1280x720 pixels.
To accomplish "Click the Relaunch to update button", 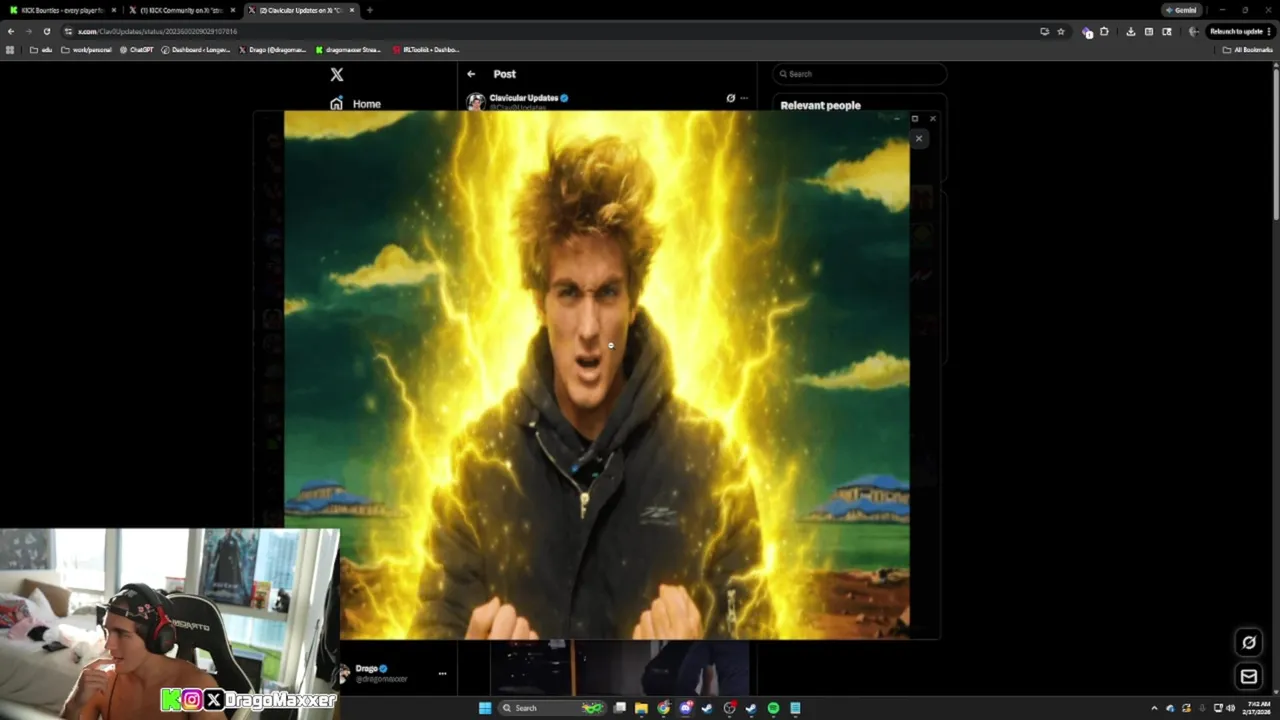I will click(x=1239, y=31).
